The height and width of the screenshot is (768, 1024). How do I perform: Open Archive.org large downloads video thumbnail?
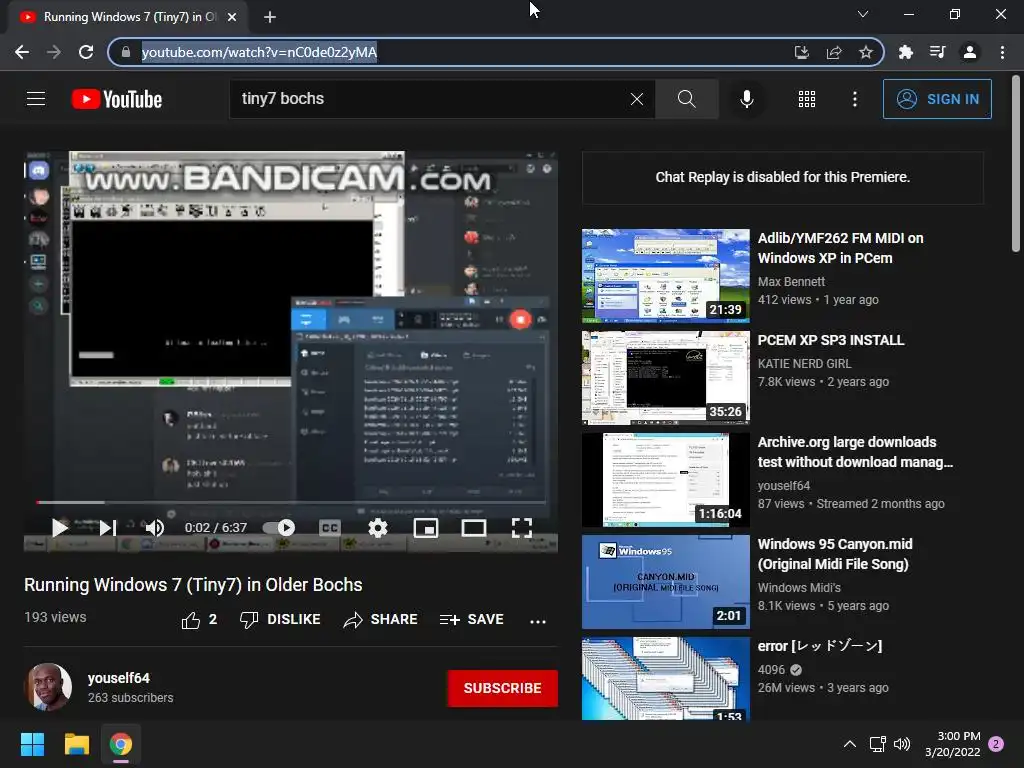[665, 479]
